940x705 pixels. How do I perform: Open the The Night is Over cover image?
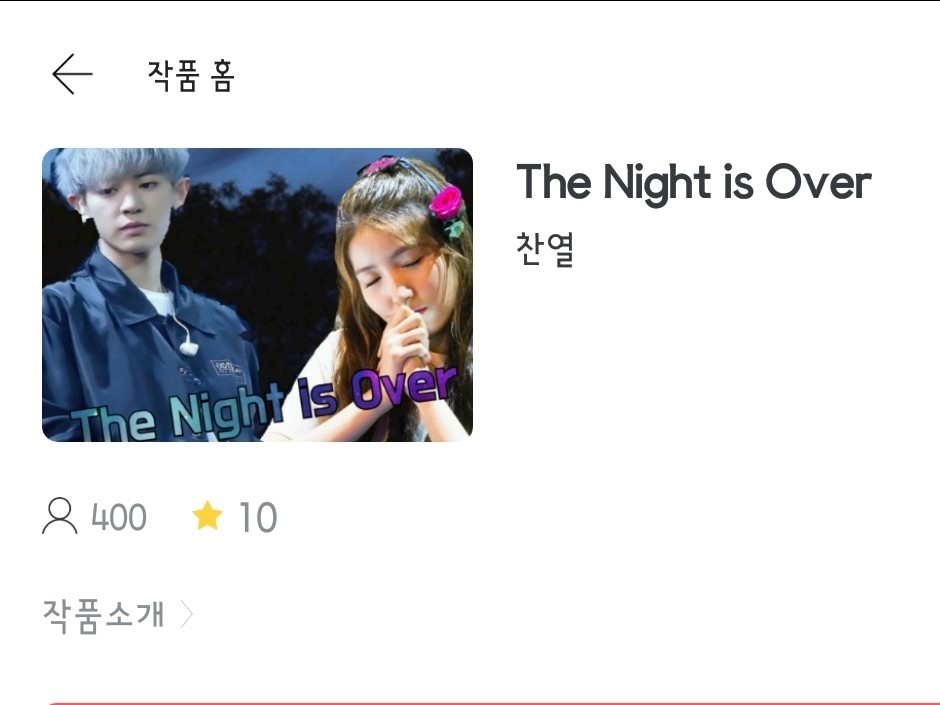coord(257,294)
